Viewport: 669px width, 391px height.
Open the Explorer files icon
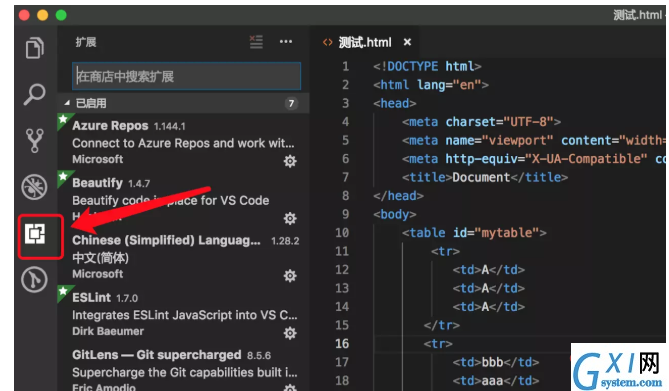pos(35,48)
